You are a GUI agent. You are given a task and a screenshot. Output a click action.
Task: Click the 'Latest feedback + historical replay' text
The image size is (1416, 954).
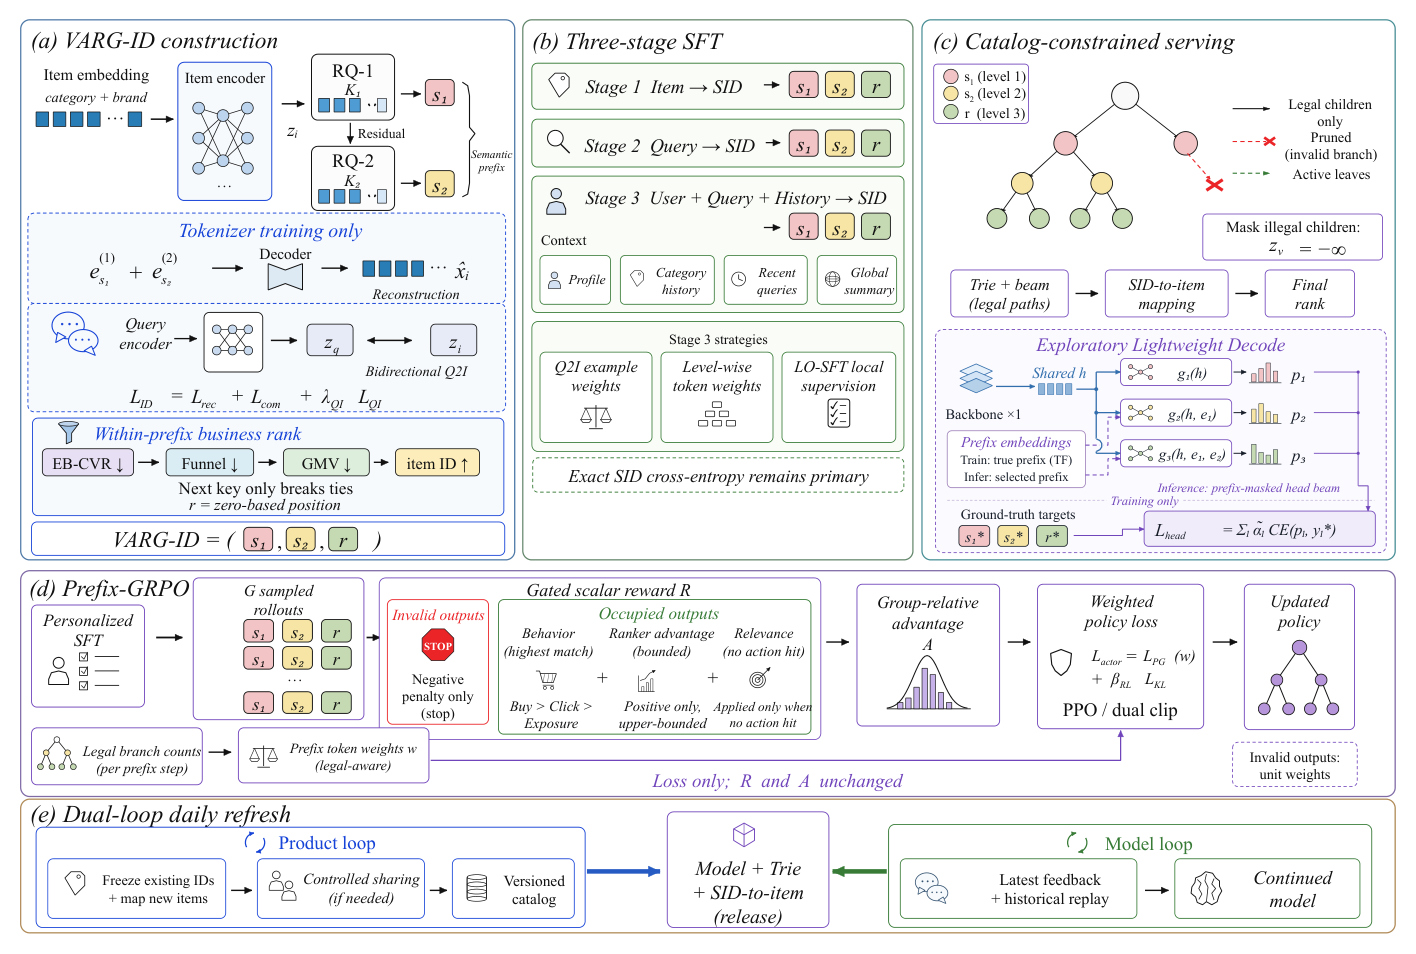click(x=1050, y=889)
